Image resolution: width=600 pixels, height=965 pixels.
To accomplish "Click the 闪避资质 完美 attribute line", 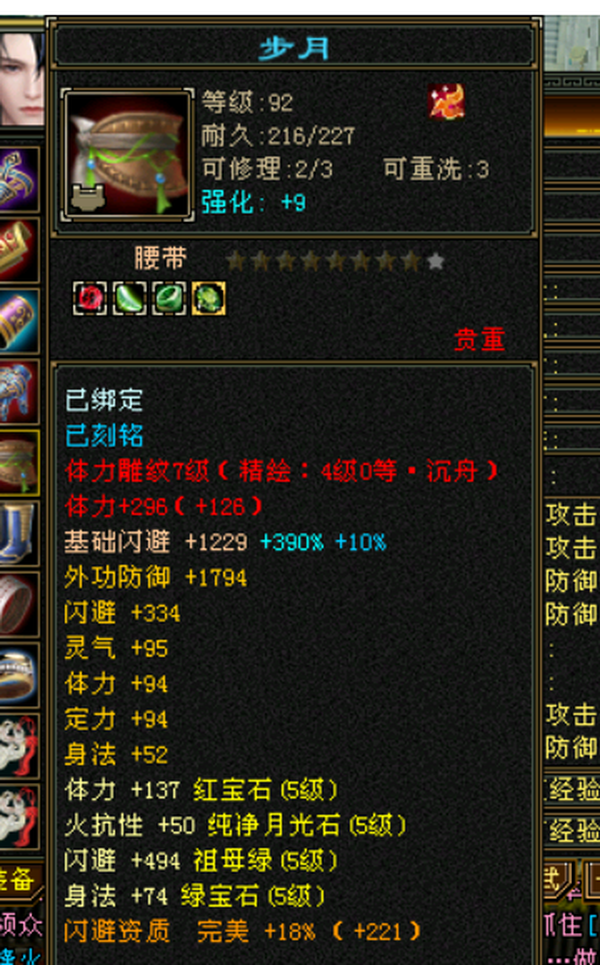I will (x=242, y=932).
